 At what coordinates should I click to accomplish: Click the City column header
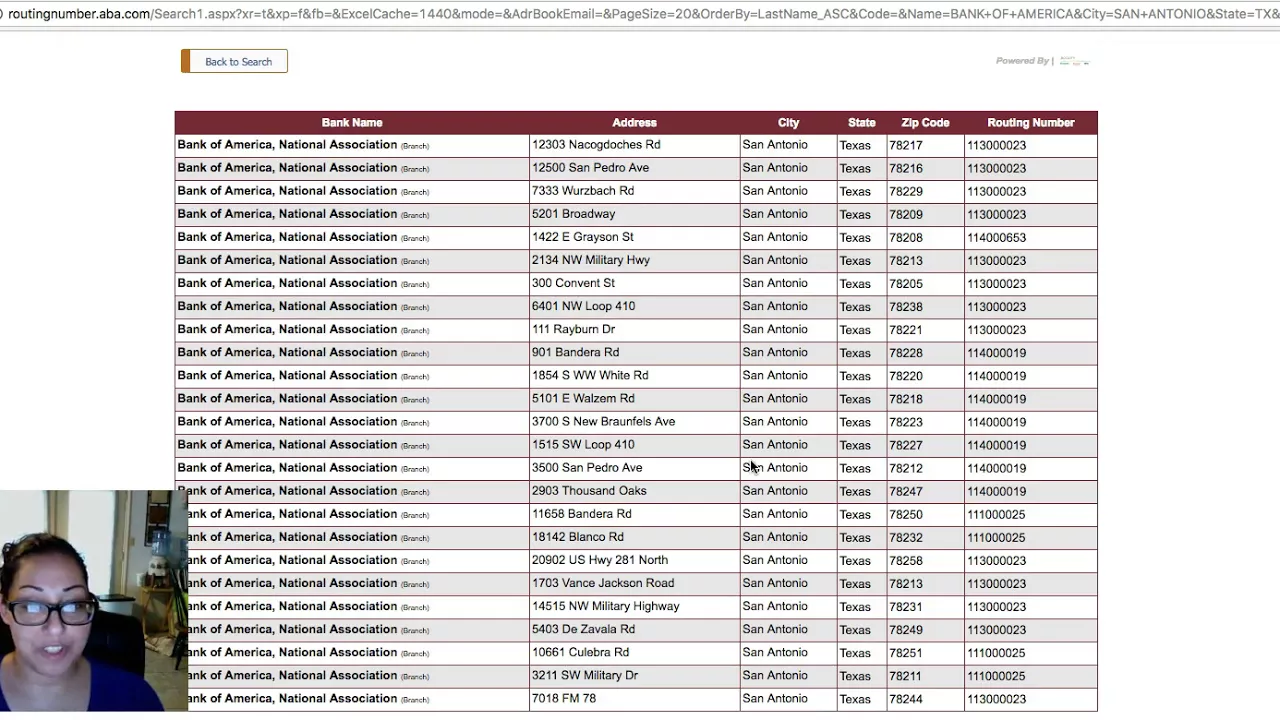pos(789,123)
